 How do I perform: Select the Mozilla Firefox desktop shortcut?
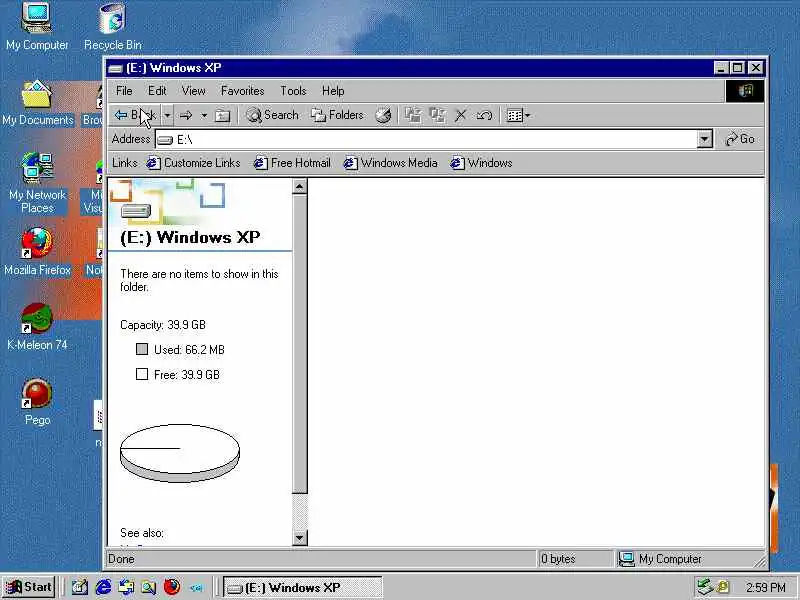tap(37, 252)
